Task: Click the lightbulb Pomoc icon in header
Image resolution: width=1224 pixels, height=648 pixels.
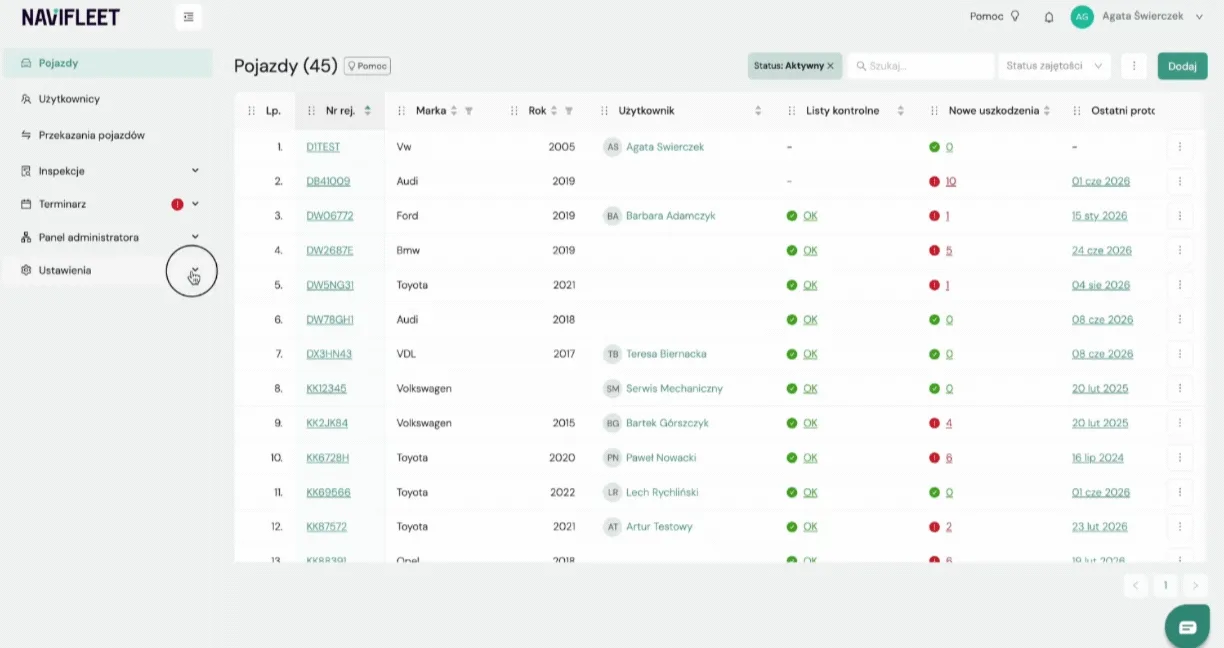Action: [x=1014, y=16]
